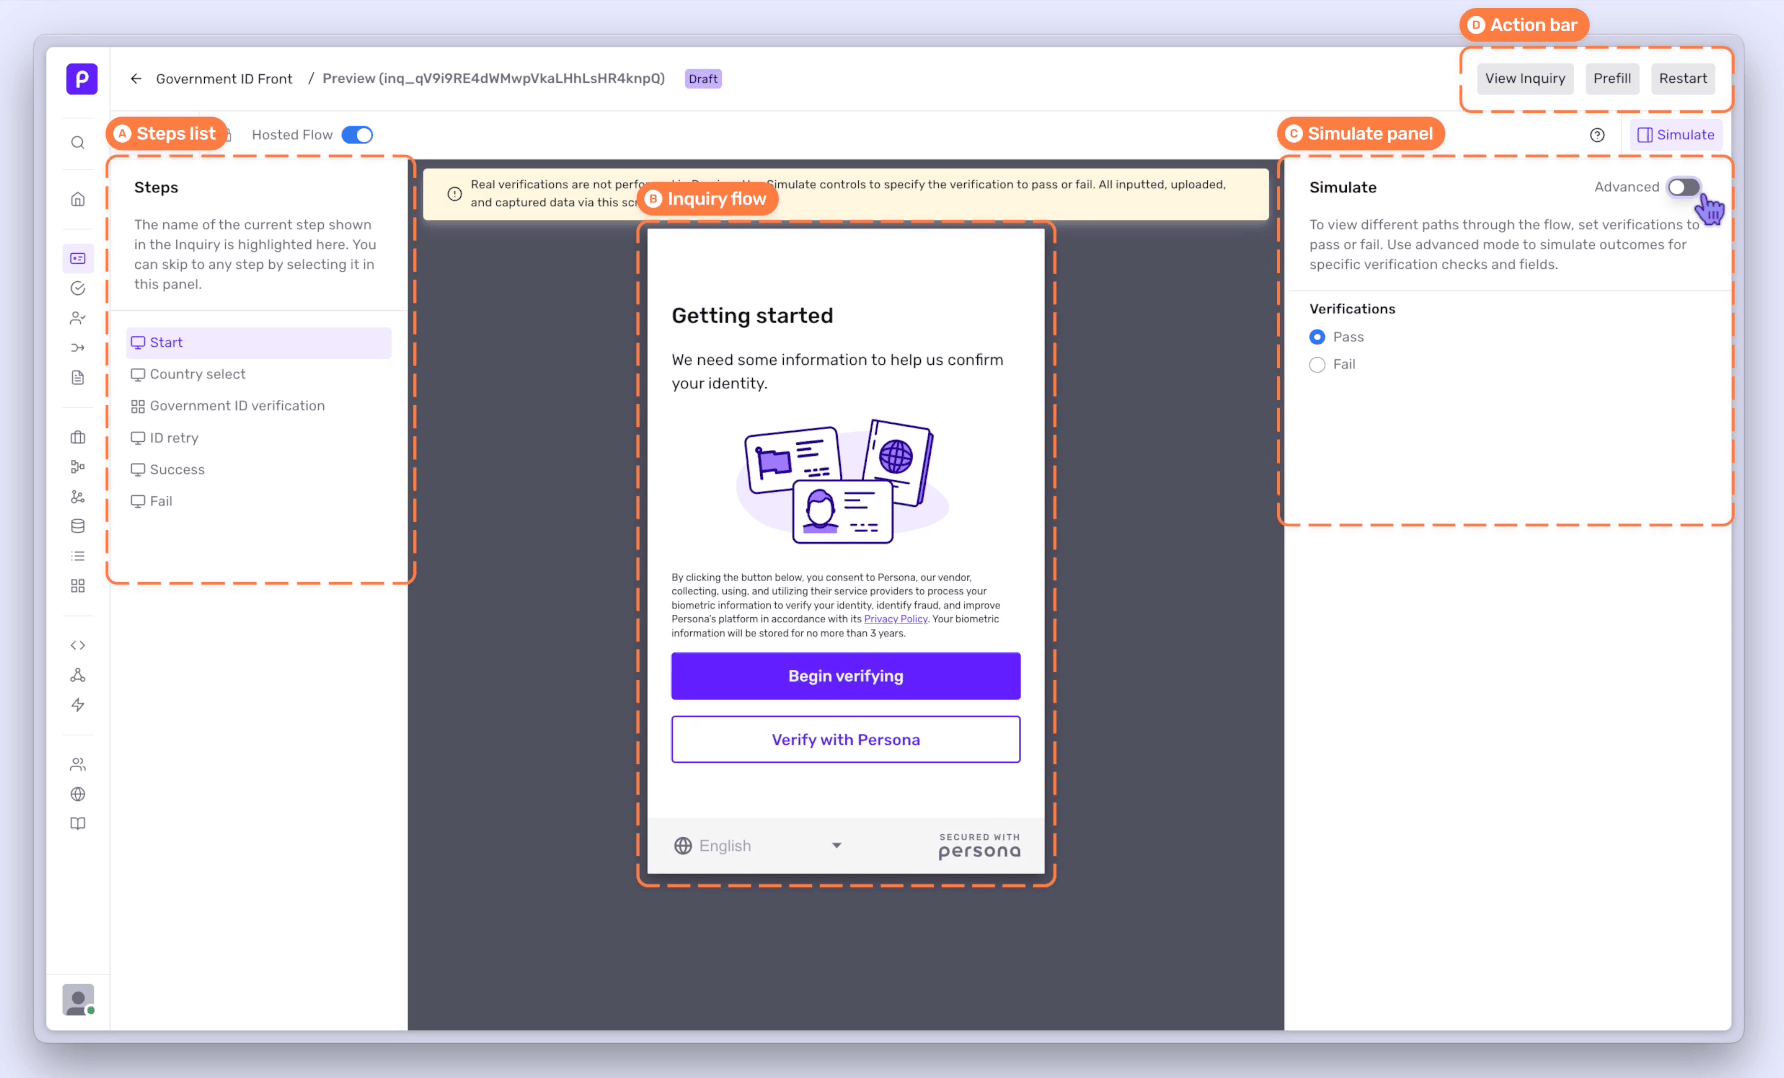Open the four-squares grid sidebar icon

[x=78, y=586]
